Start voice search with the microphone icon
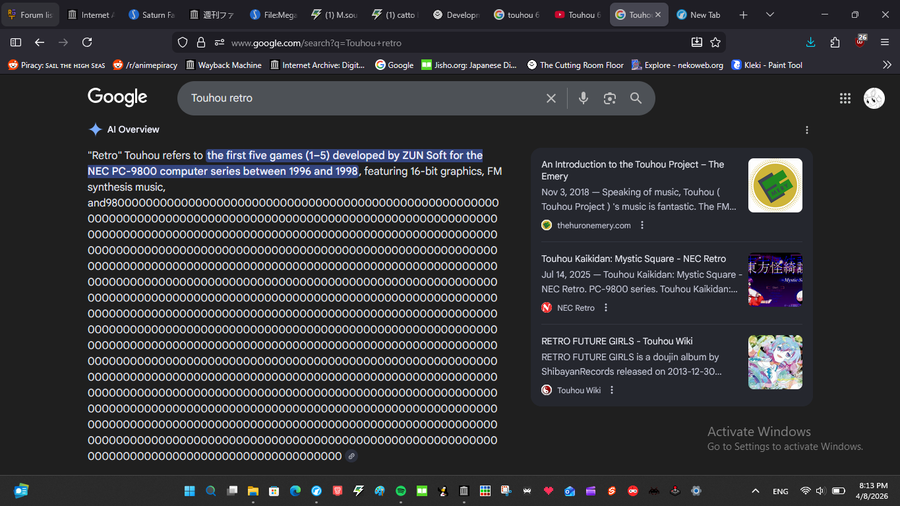 583,98
